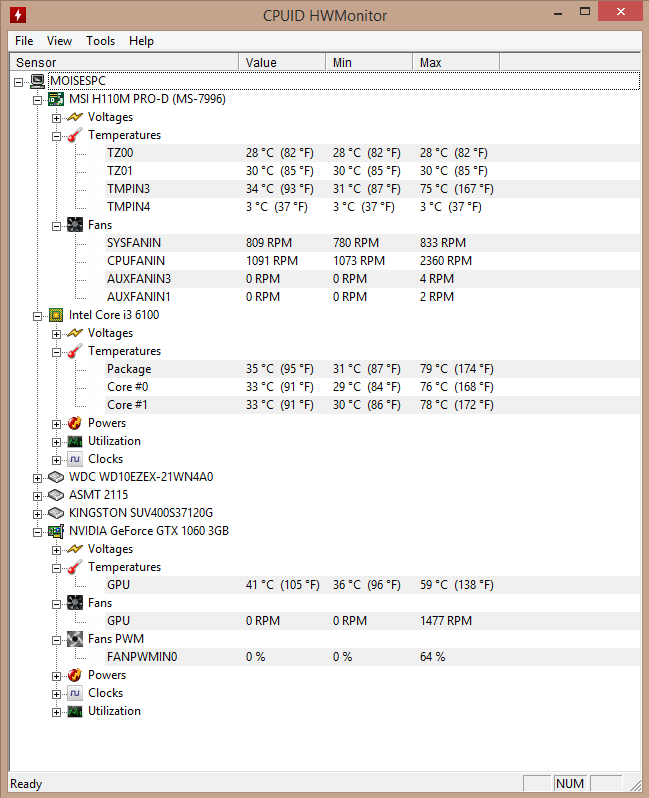The width and height of the screenshot is (649, 798).
Task: Expand the ASMT 2115 drive node
Action: tap(37, 496)
